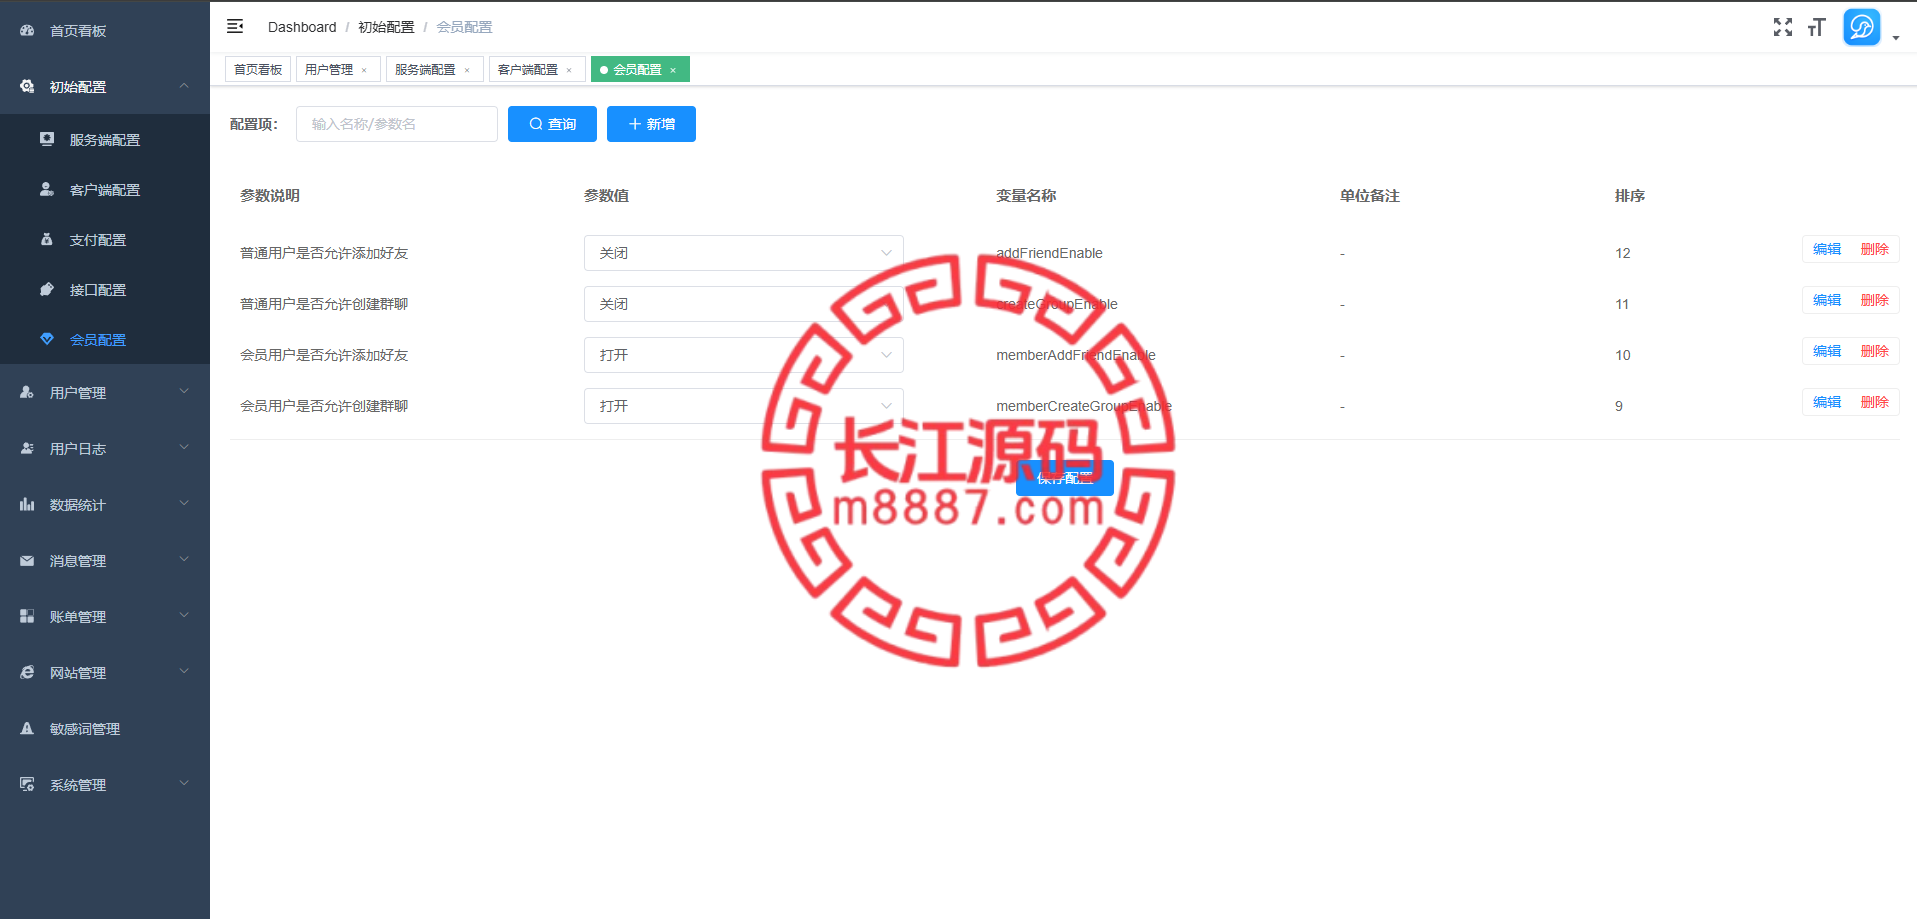This screenshot has height=919, width=1917.
Task: Delete the memberAddFriendEnable row
Action: pos(1875,351)
